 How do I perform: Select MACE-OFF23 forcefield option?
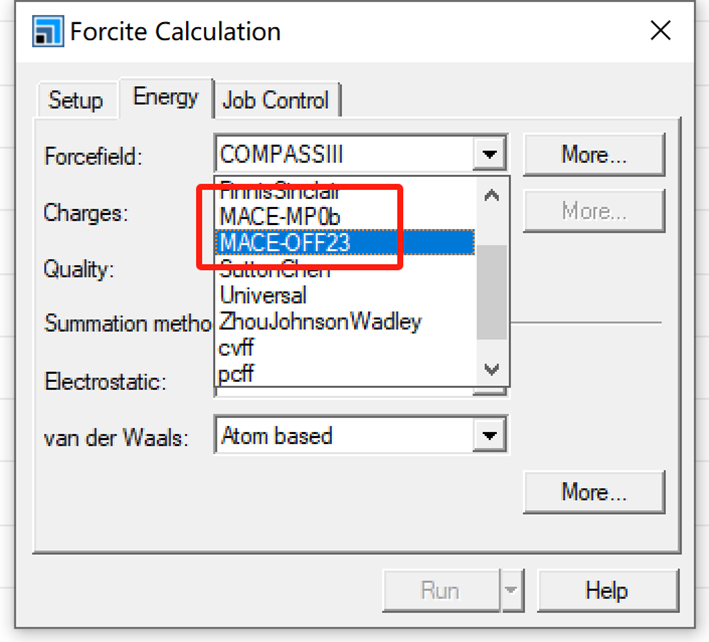pyautogui.click(x=285, y=242)
